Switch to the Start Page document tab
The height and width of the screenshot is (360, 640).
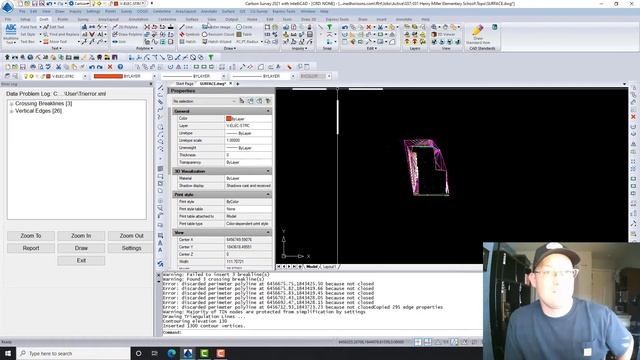[x=184, y=84]
